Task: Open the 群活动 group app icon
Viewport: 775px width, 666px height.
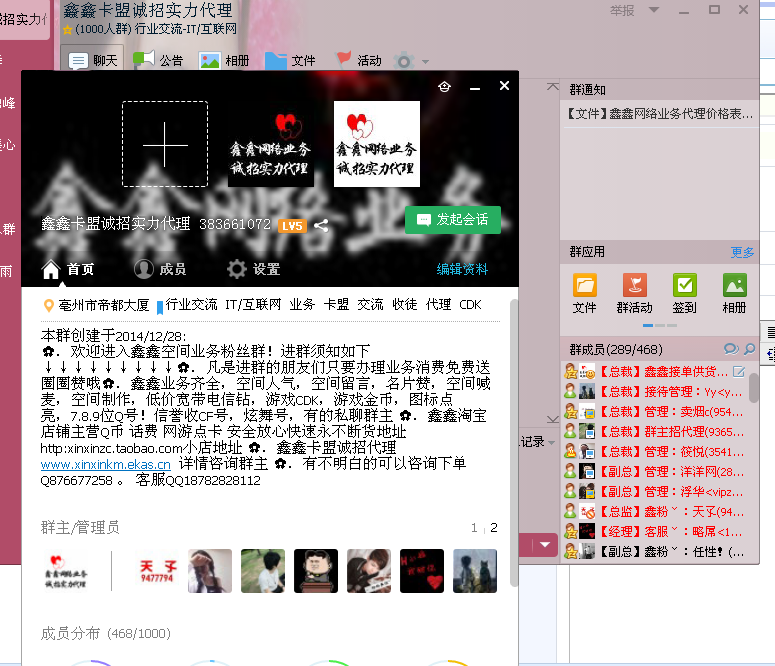Action: coord(635,294)
